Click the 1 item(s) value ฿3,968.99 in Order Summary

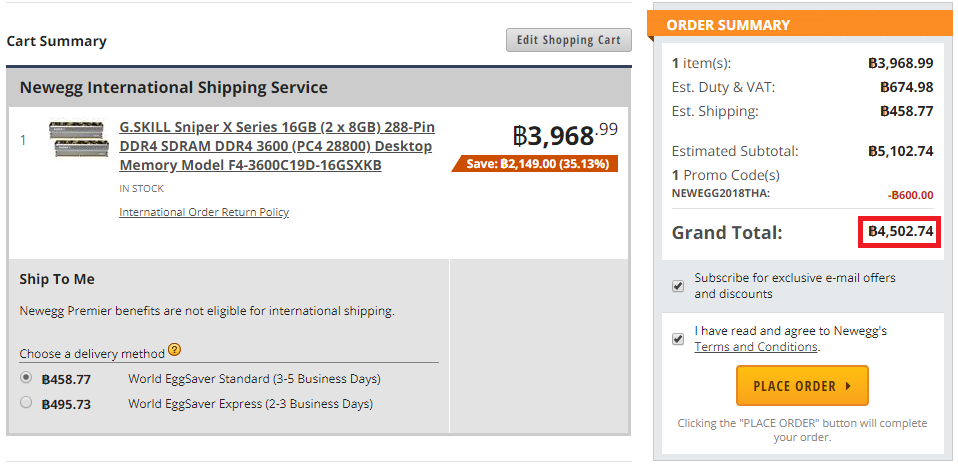point(901,63)
